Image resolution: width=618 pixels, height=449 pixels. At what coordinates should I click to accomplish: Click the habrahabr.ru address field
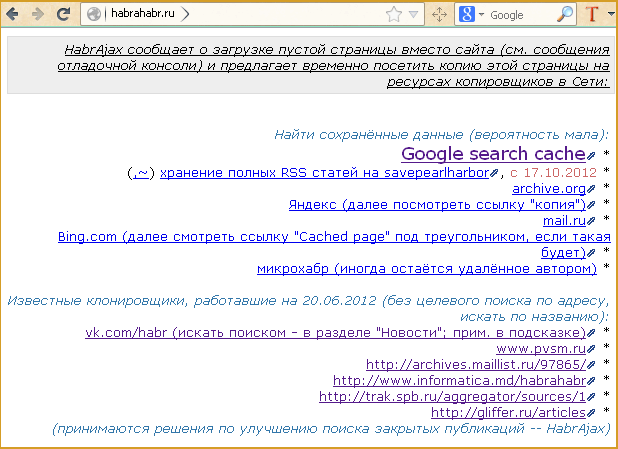coord(252,14)
